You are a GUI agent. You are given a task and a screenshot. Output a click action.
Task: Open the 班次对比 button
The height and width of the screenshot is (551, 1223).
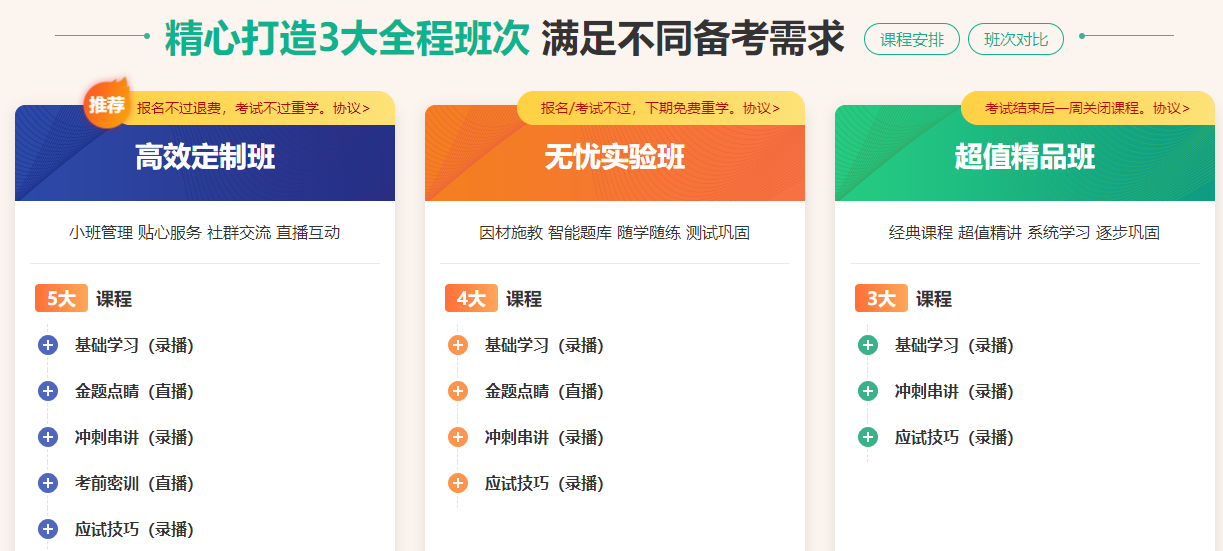pyautogui.click(x=1016, y=40)
